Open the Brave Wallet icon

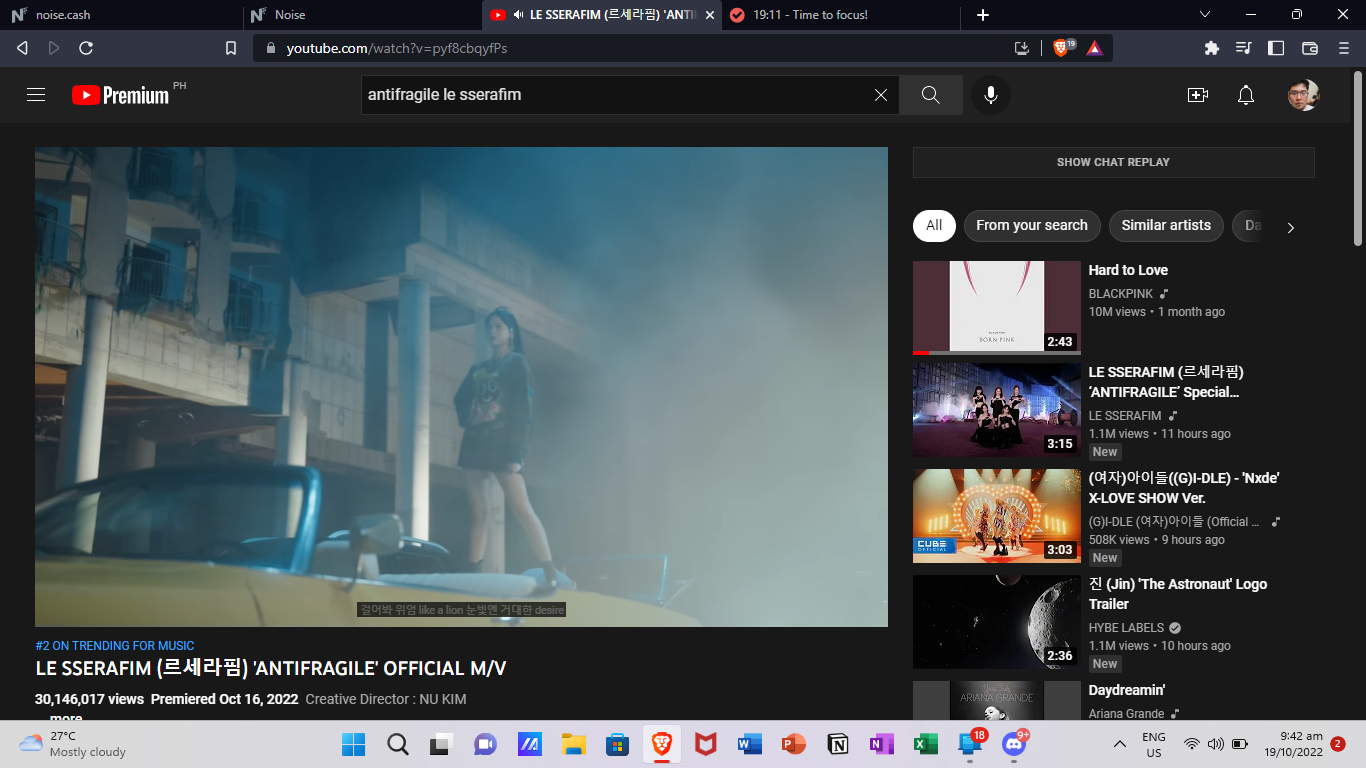coord(1310,48)
